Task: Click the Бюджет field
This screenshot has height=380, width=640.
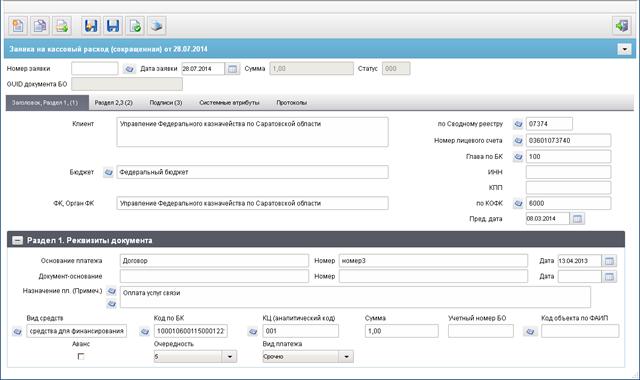Action: [x=252, y=172]
